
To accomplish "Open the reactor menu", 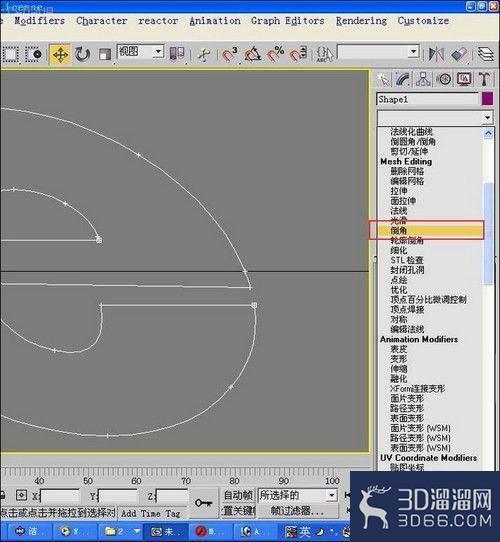I will [x=158, y=21].
